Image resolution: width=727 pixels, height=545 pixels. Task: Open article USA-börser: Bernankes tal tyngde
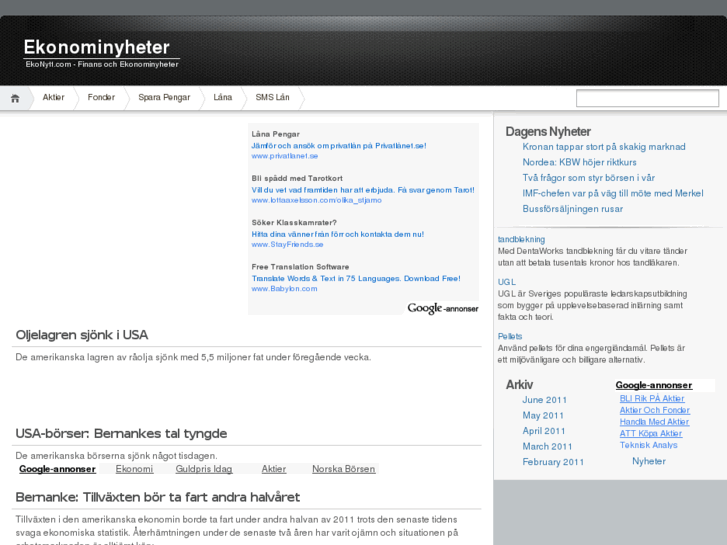click(x=121, y=434)
